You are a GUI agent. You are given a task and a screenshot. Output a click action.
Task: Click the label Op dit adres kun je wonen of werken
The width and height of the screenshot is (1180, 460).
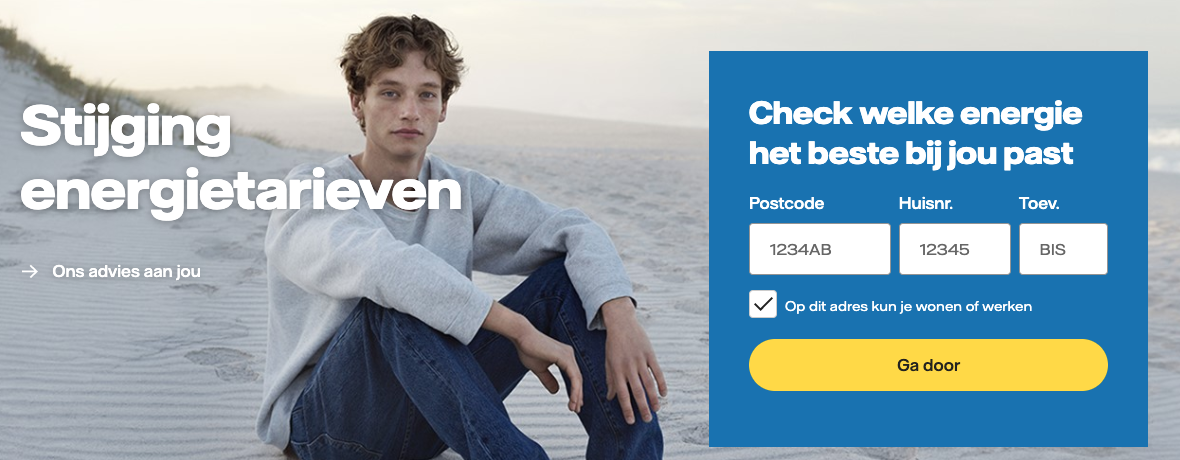908,306
